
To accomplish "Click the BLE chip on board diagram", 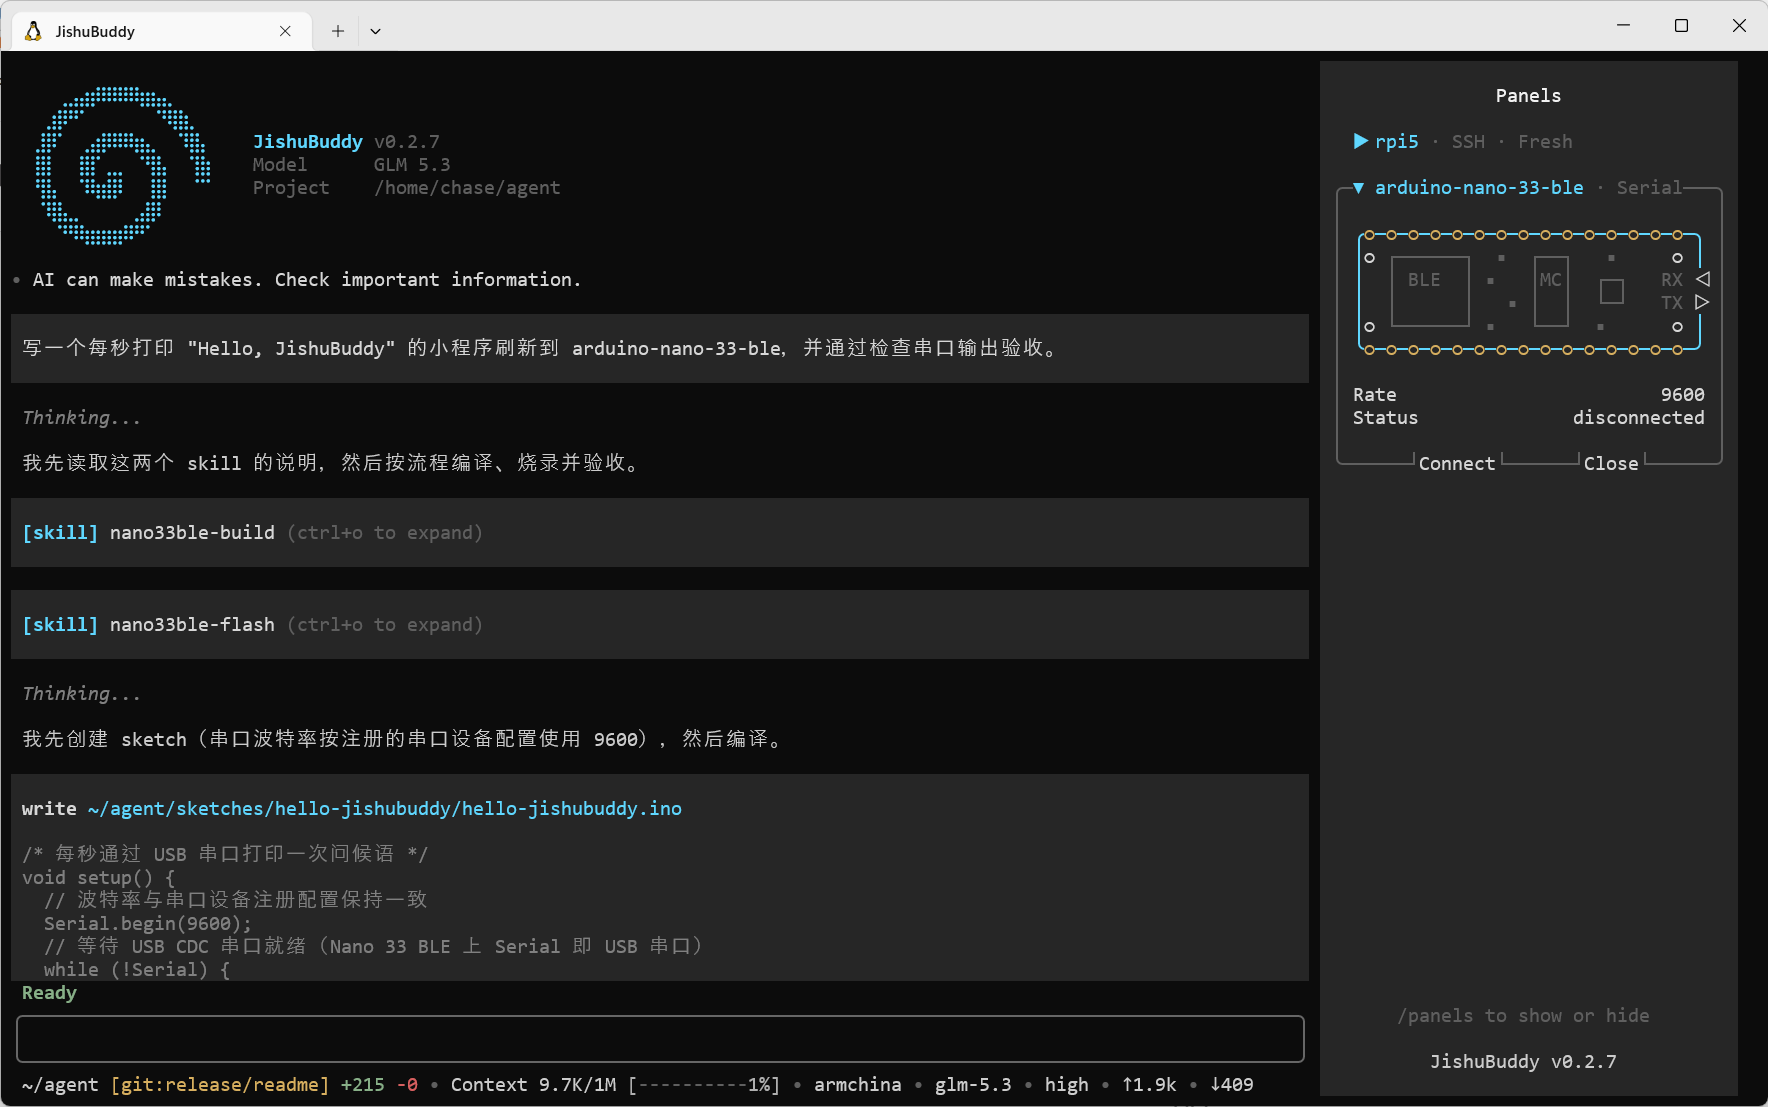I will [x=1430, y=291].
